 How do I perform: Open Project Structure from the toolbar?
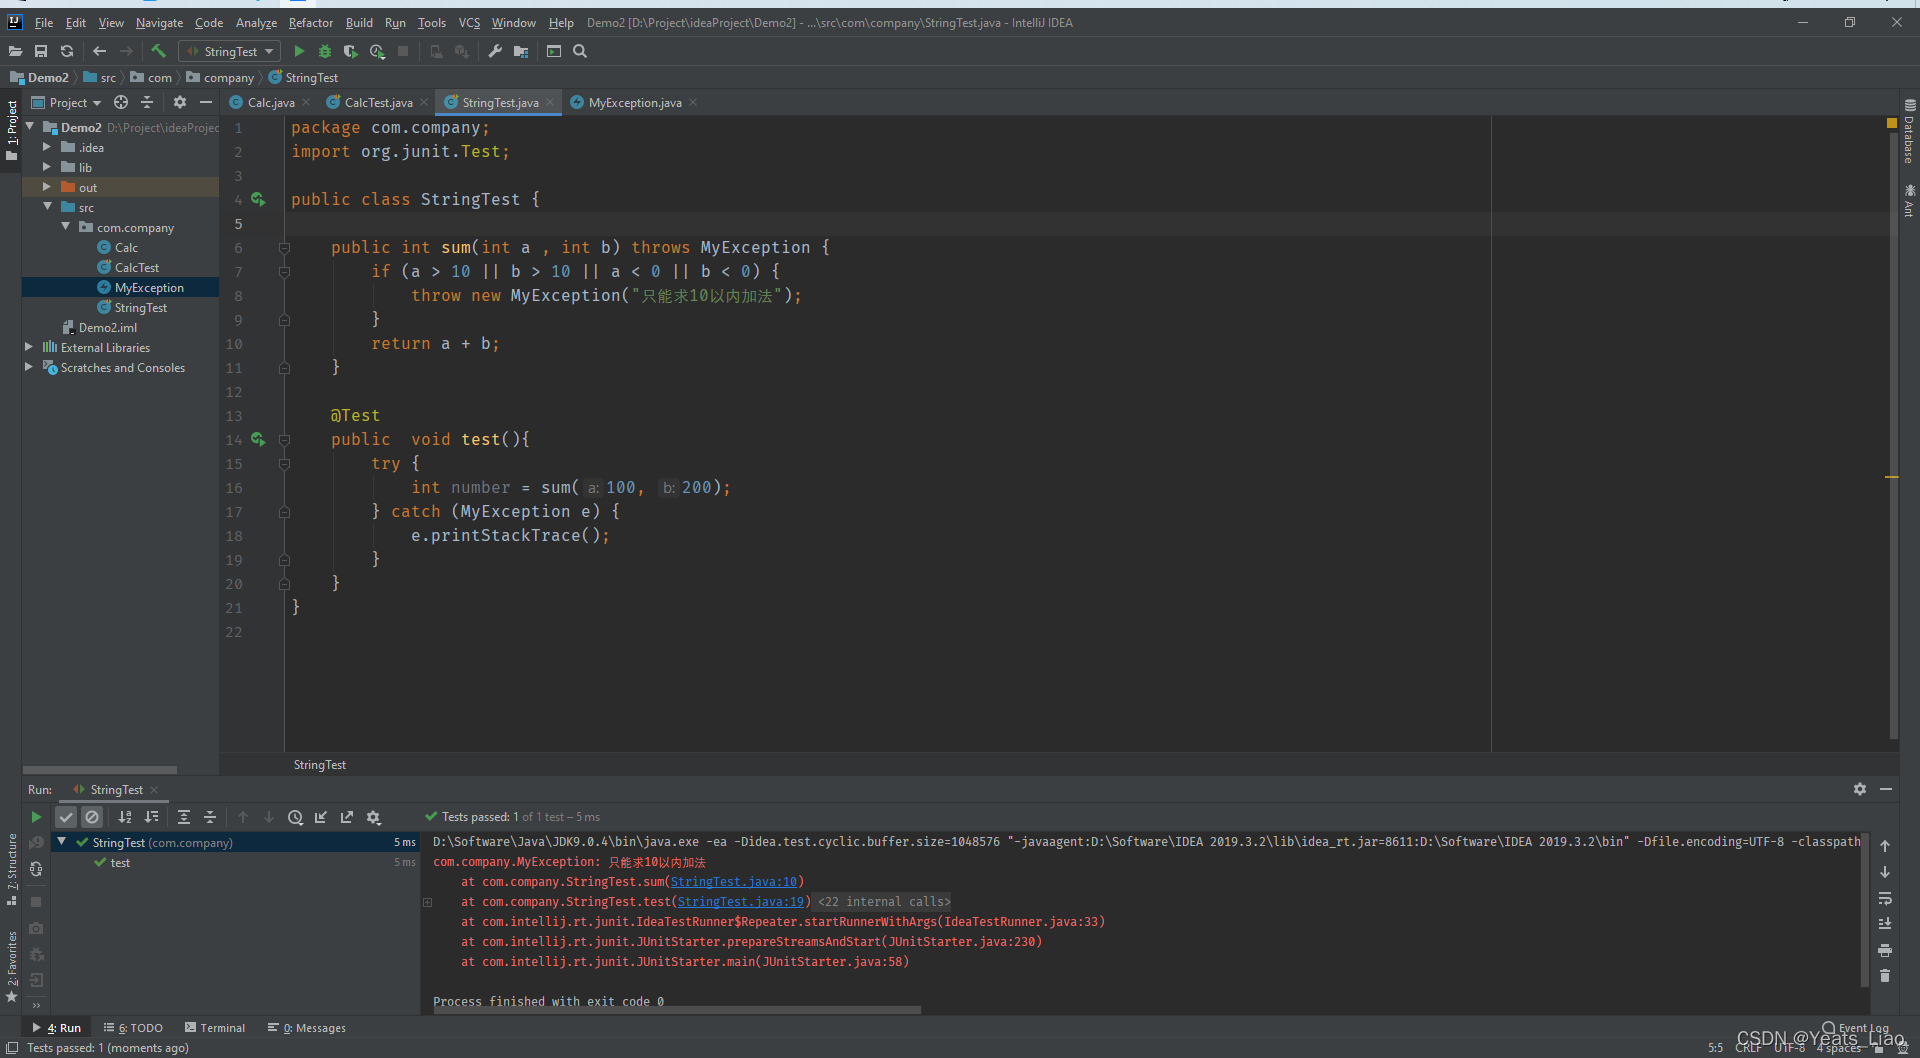coord(521,51)
